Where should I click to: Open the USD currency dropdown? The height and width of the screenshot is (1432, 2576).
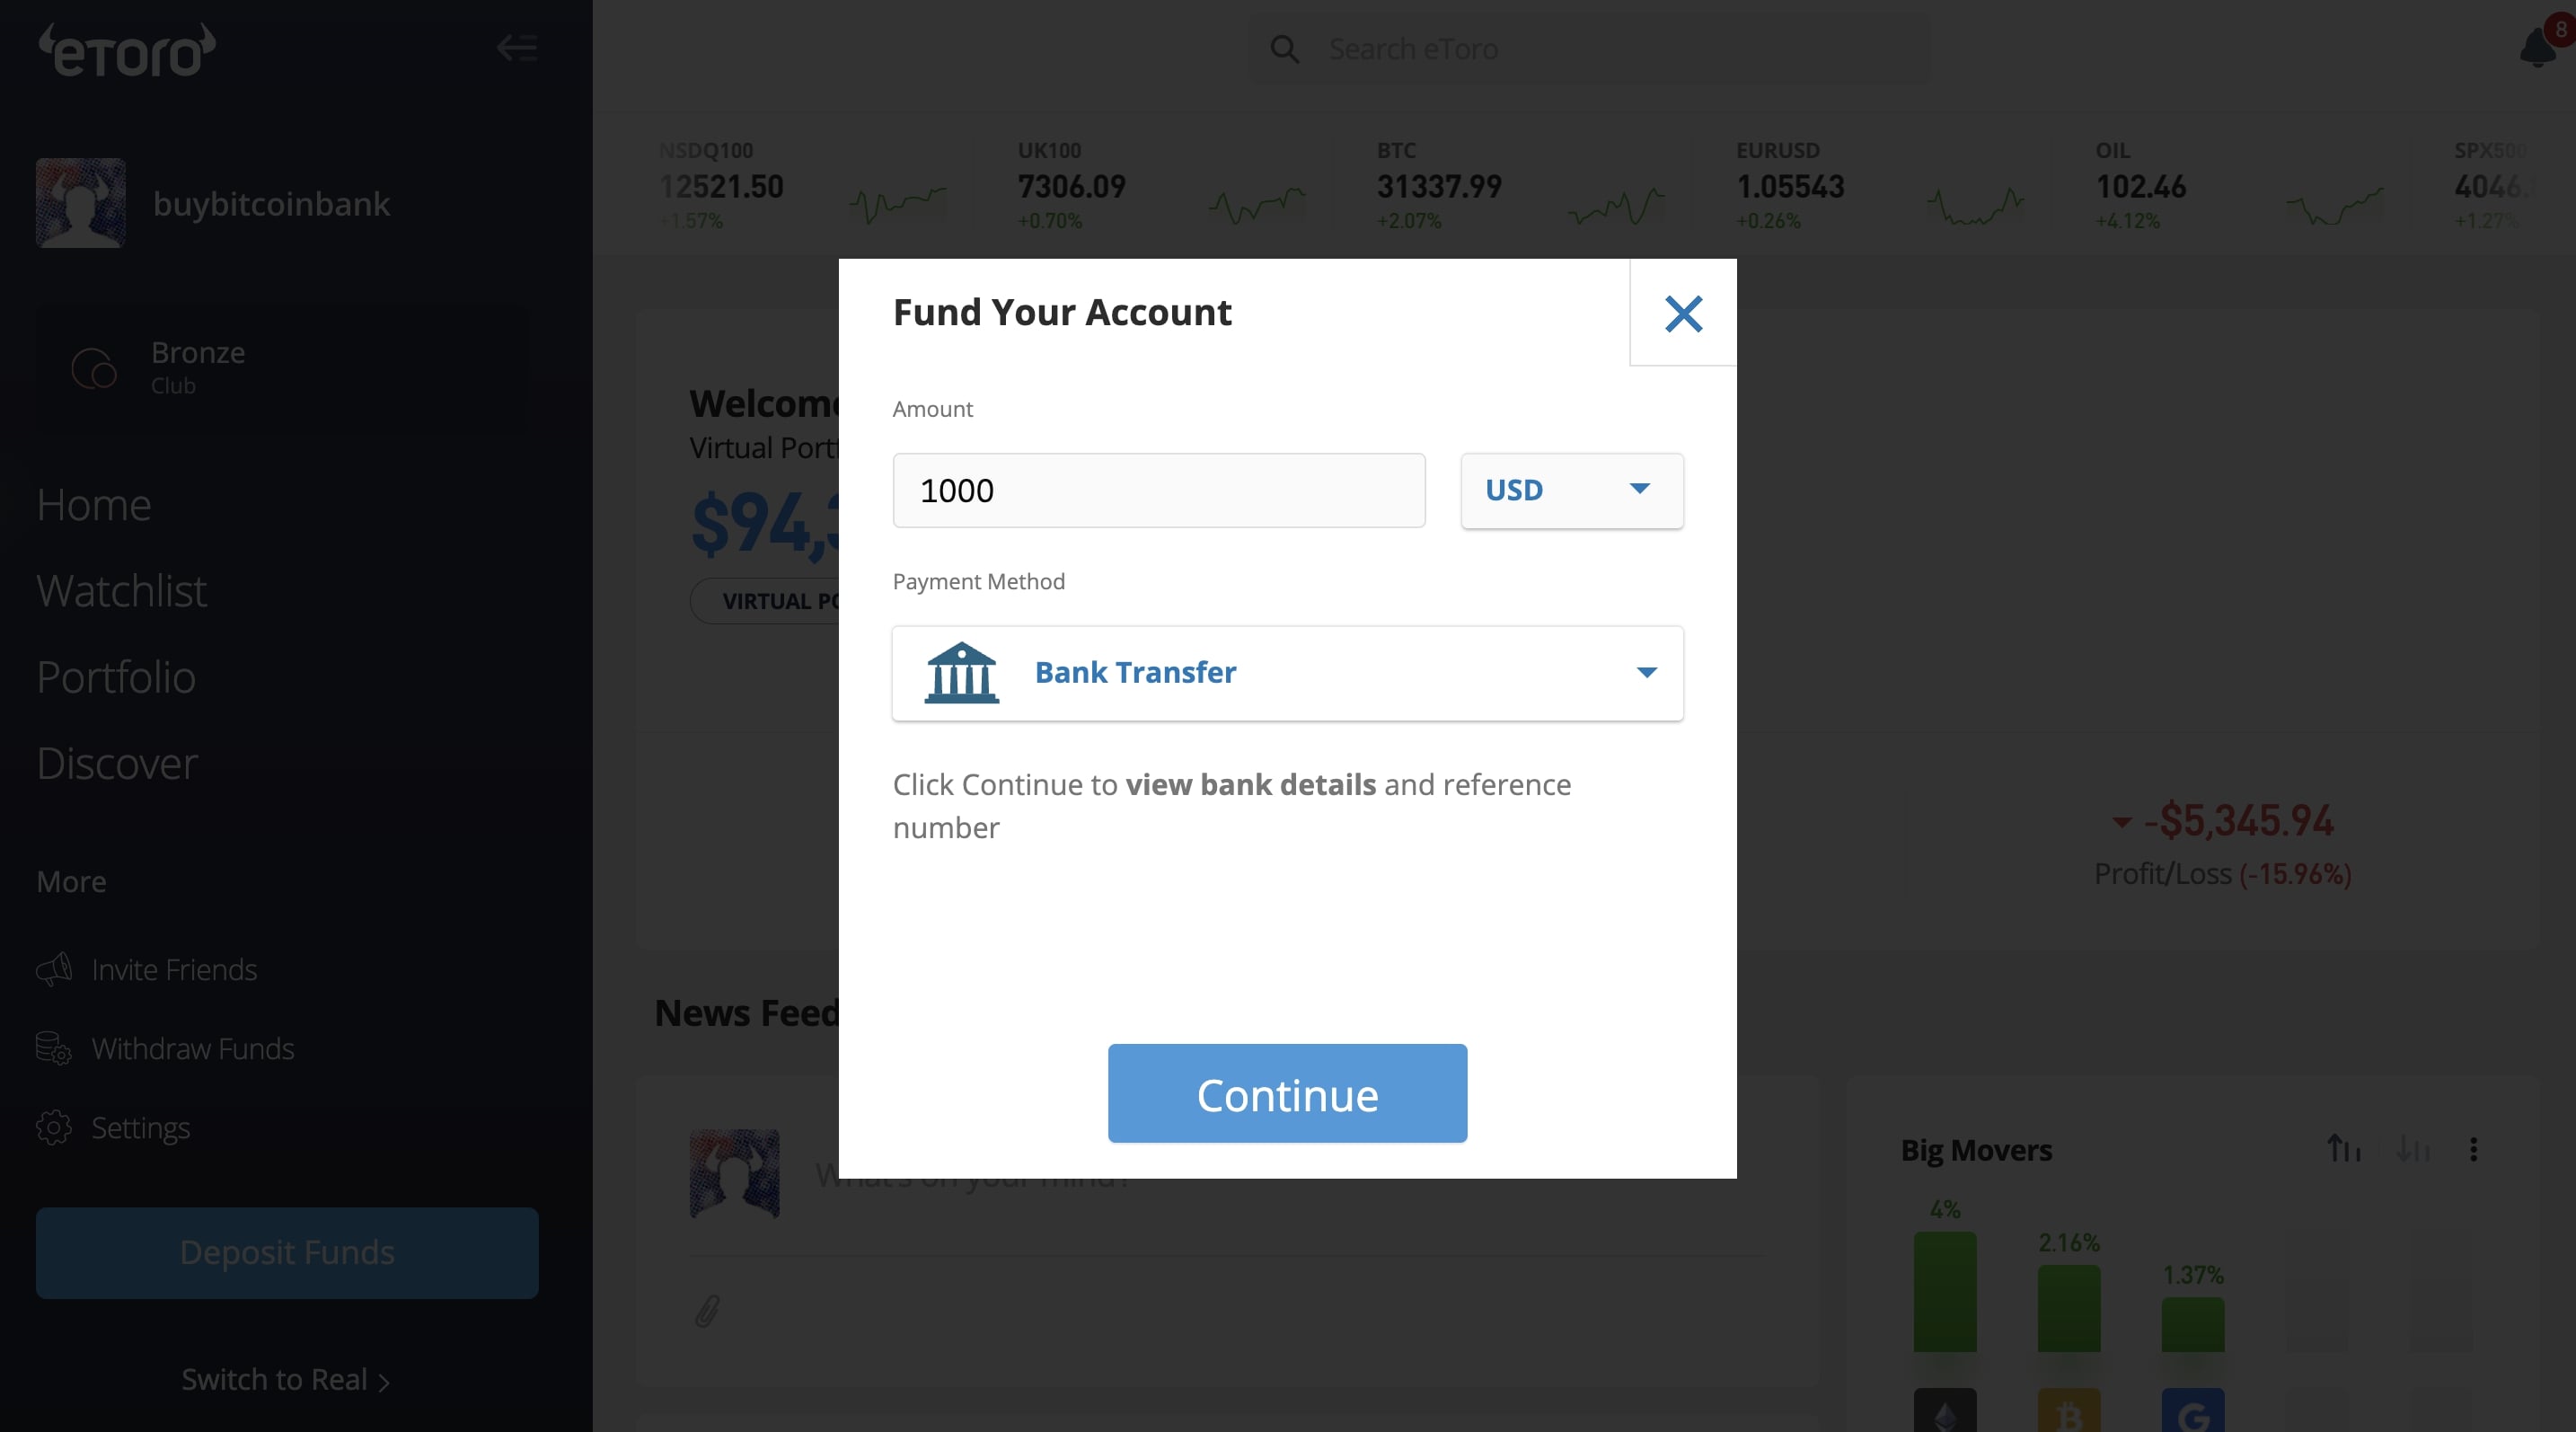click(1572, 490)
